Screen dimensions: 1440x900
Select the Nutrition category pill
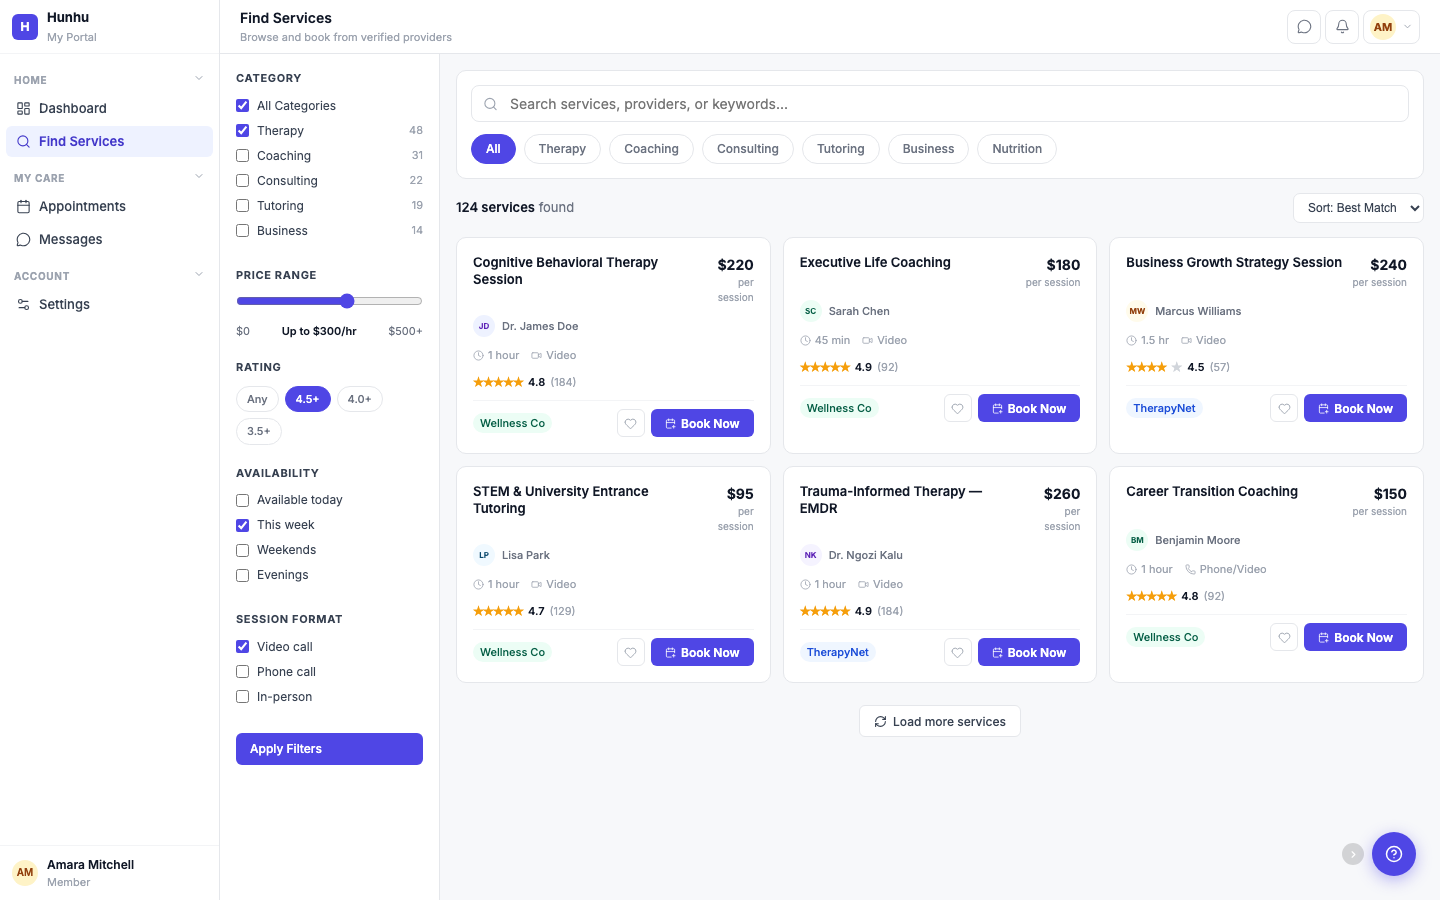point(1016,148)
